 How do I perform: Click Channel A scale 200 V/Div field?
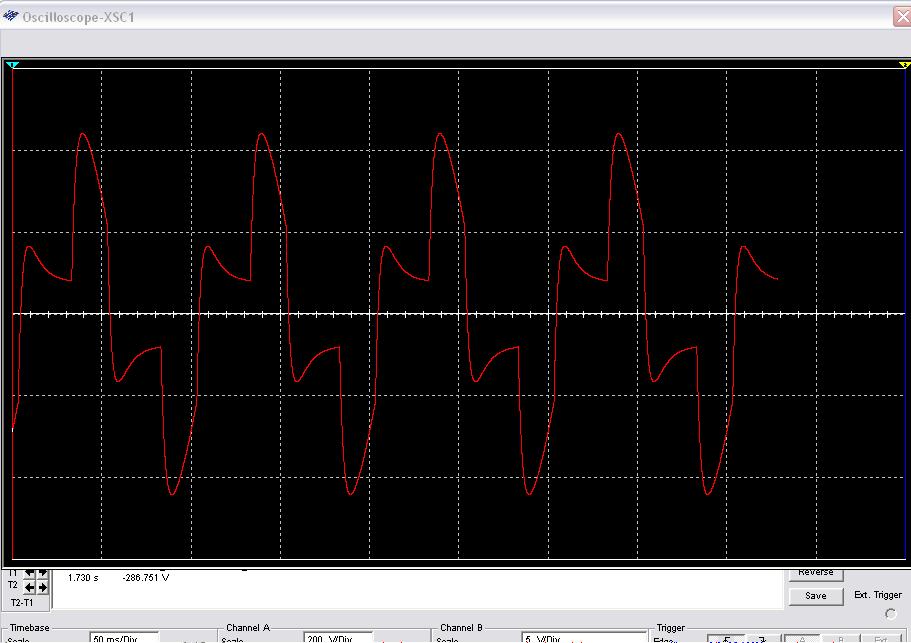[337, 638]
